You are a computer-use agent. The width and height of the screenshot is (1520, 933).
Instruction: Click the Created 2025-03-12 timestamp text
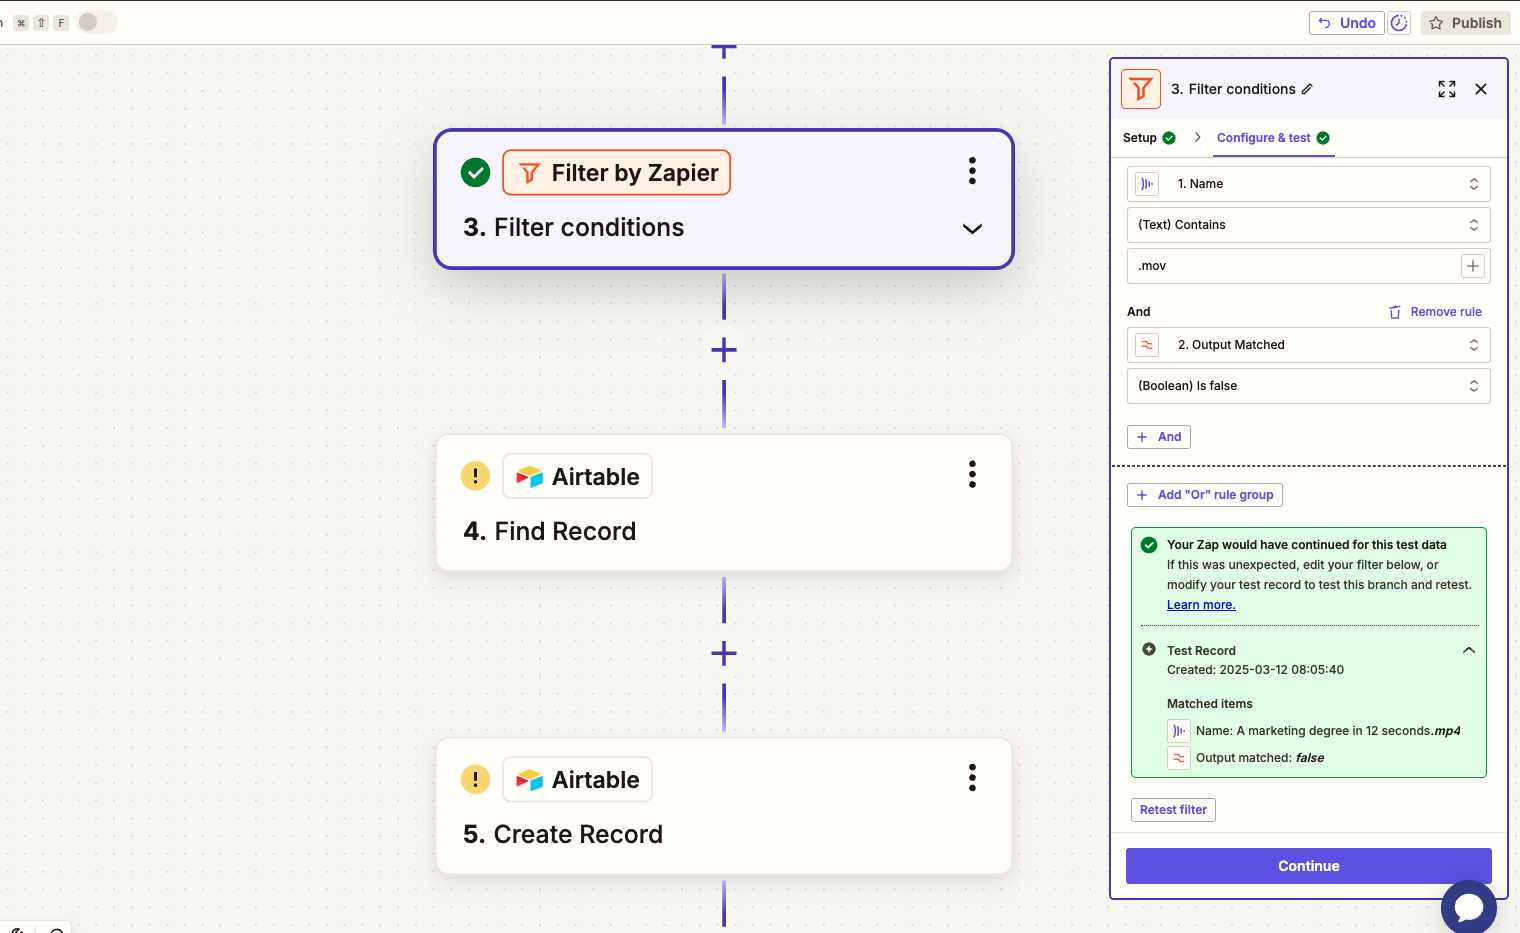tap(1255, 670)
